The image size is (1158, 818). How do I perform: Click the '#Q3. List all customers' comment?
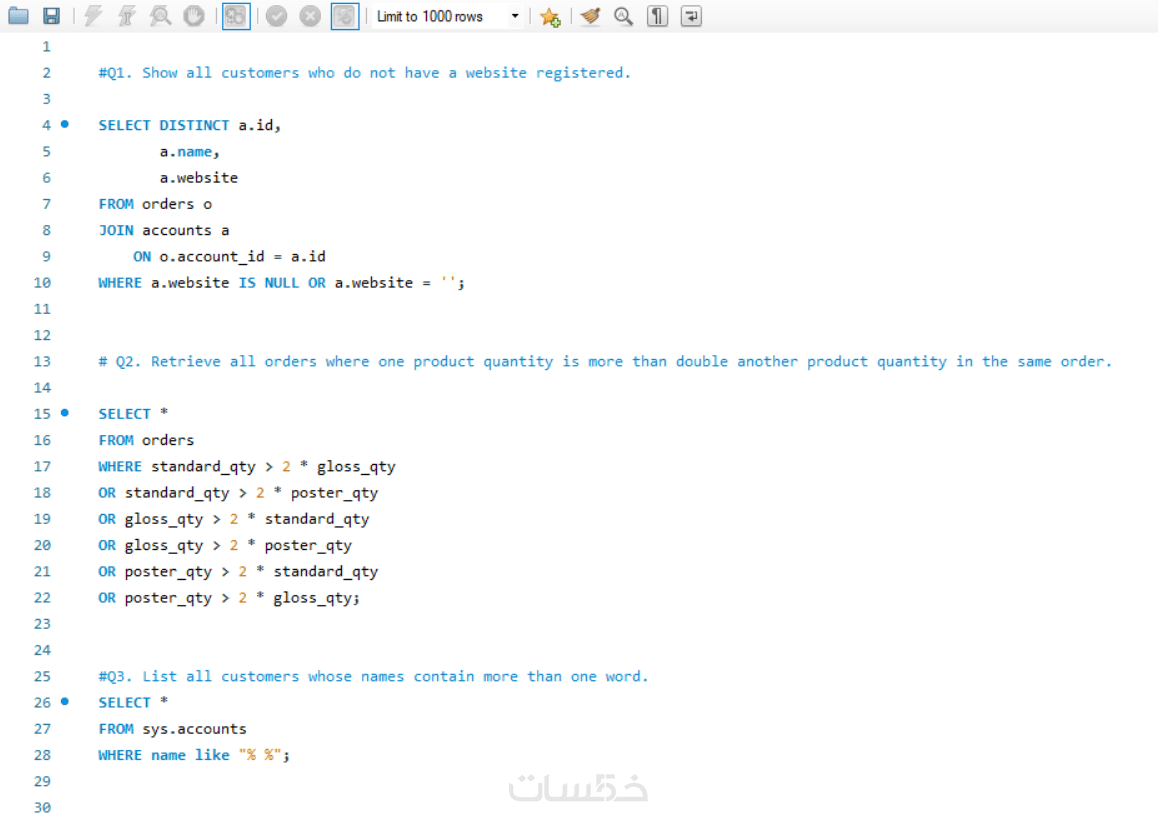coord(373,676)
